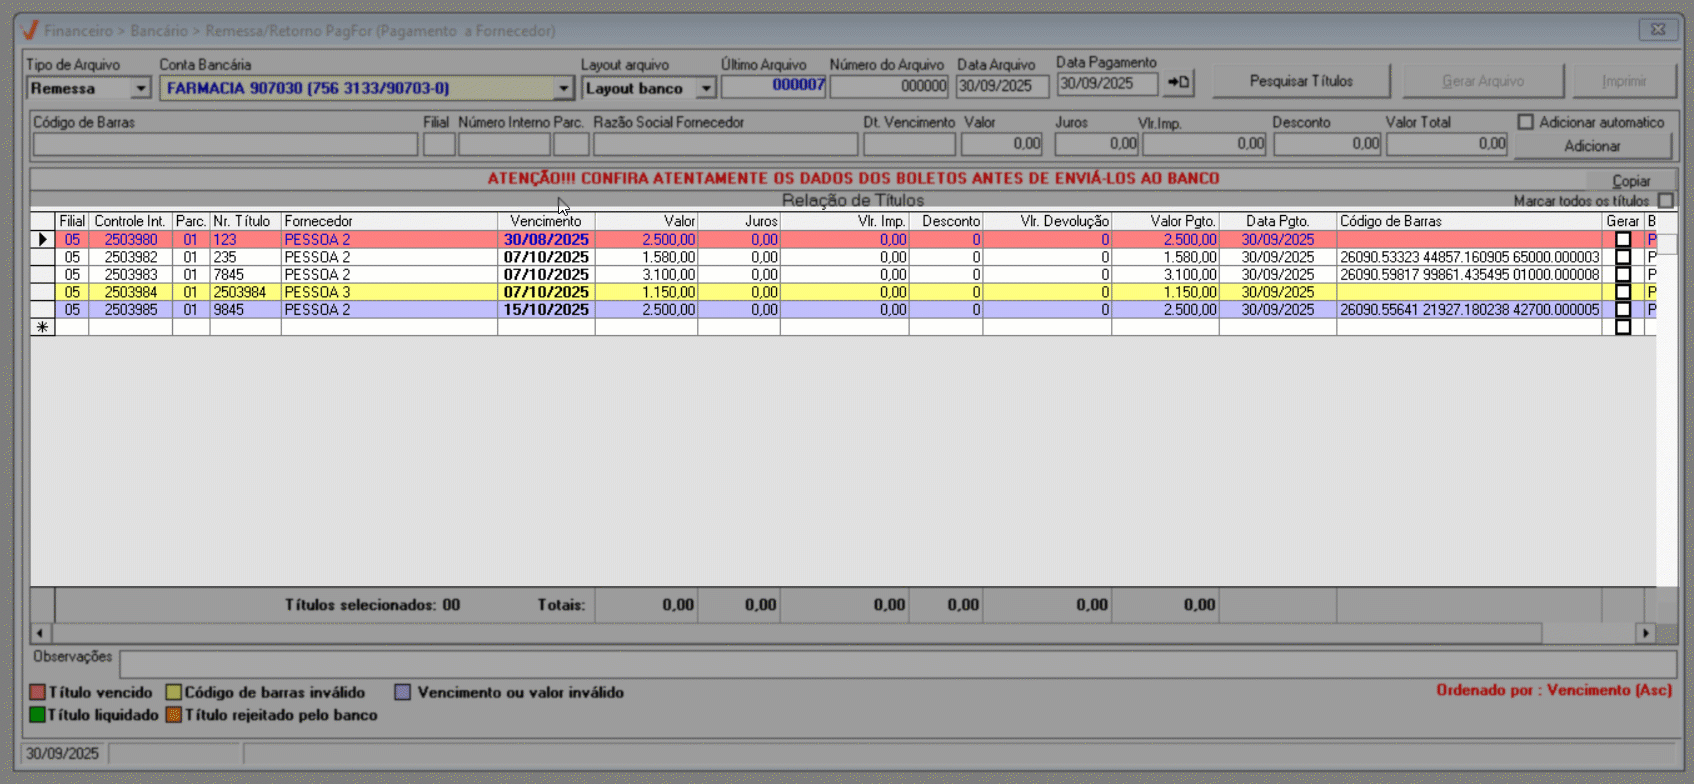
Task: Tick Gerar checkbox for title 2503982
Action: pyautogui.click(x=1623, y=257)
